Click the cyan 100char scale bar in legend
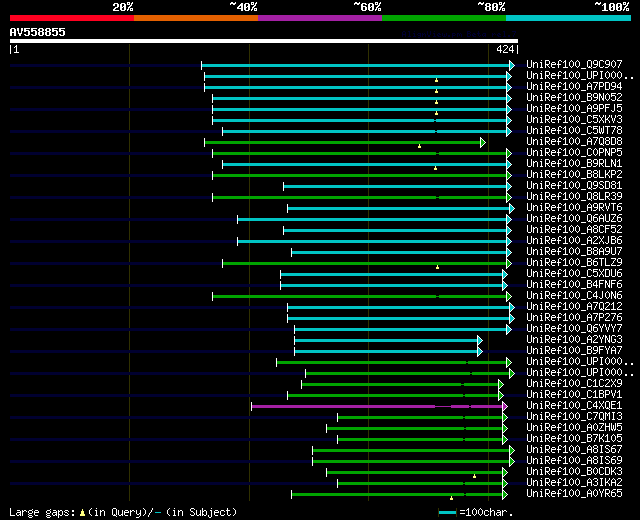Image resolution: width=640 pixels, height=520 pixels. (x=447, y=513)
